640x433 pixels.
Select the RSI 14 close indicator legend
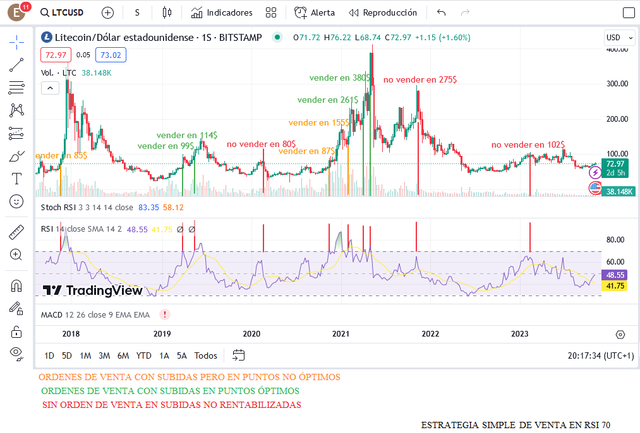(81, 229)
